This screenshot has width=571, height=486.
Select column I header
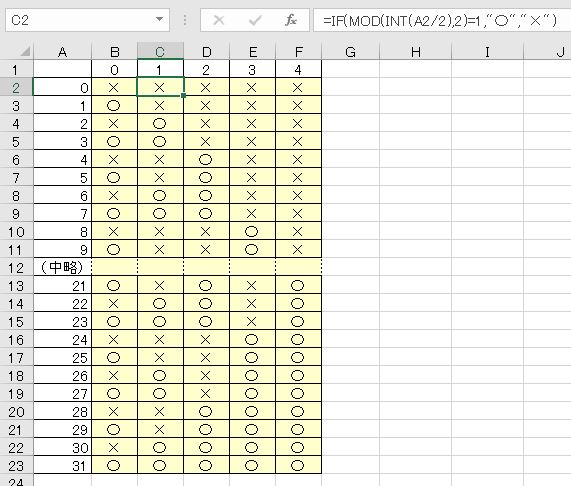487,52
